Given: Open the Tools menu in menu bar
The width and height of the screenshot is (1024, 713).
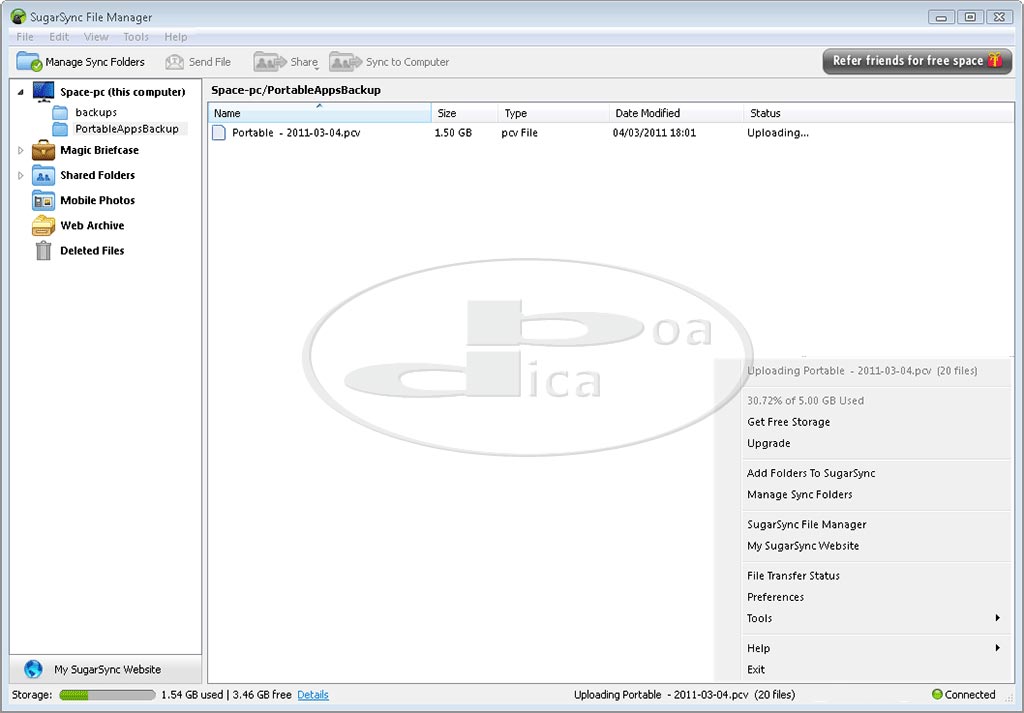Looking at the screenshot, I should (x=136, y=37).
